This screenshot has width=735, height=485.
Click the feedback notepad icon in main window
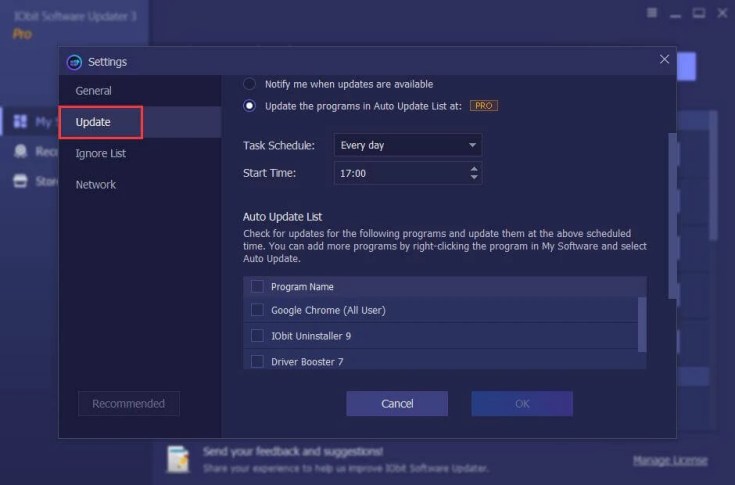(x=178, y=458)
